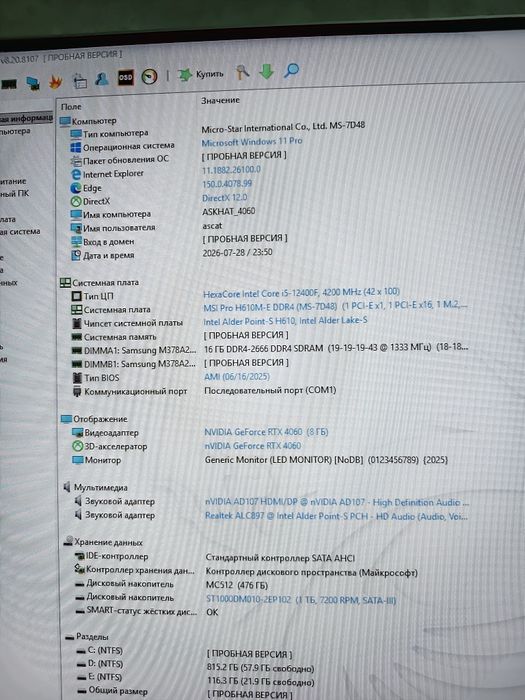
Task: Open the memory benchmark toolbar icon
Action: (x=8, y=84)
